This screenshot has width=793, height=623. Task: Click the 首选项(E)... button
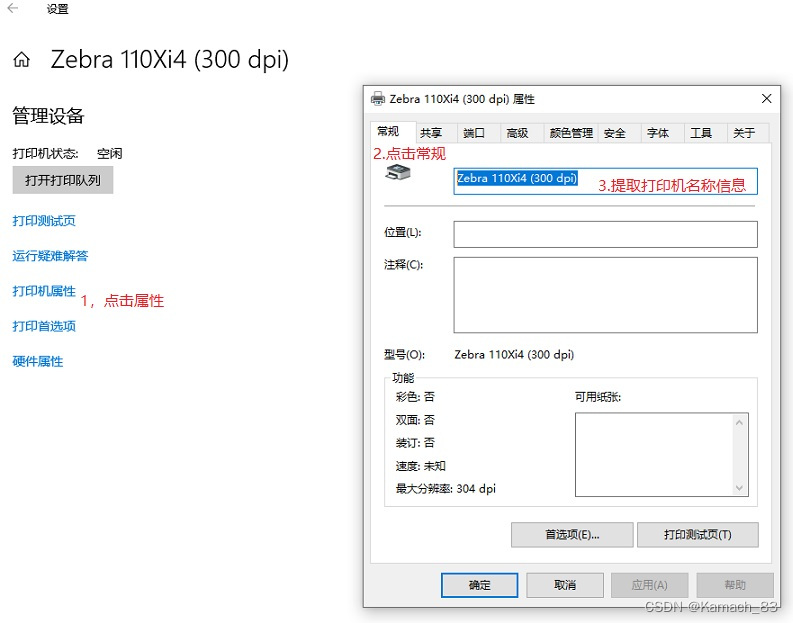pos(572,535)
